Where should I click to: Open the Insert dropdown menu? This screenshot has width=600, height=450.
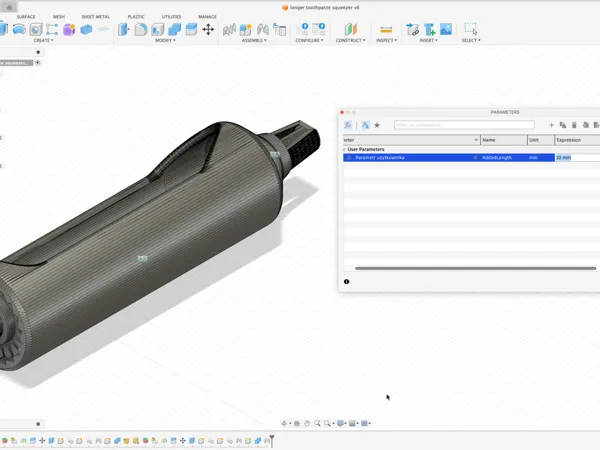(428, 40)
